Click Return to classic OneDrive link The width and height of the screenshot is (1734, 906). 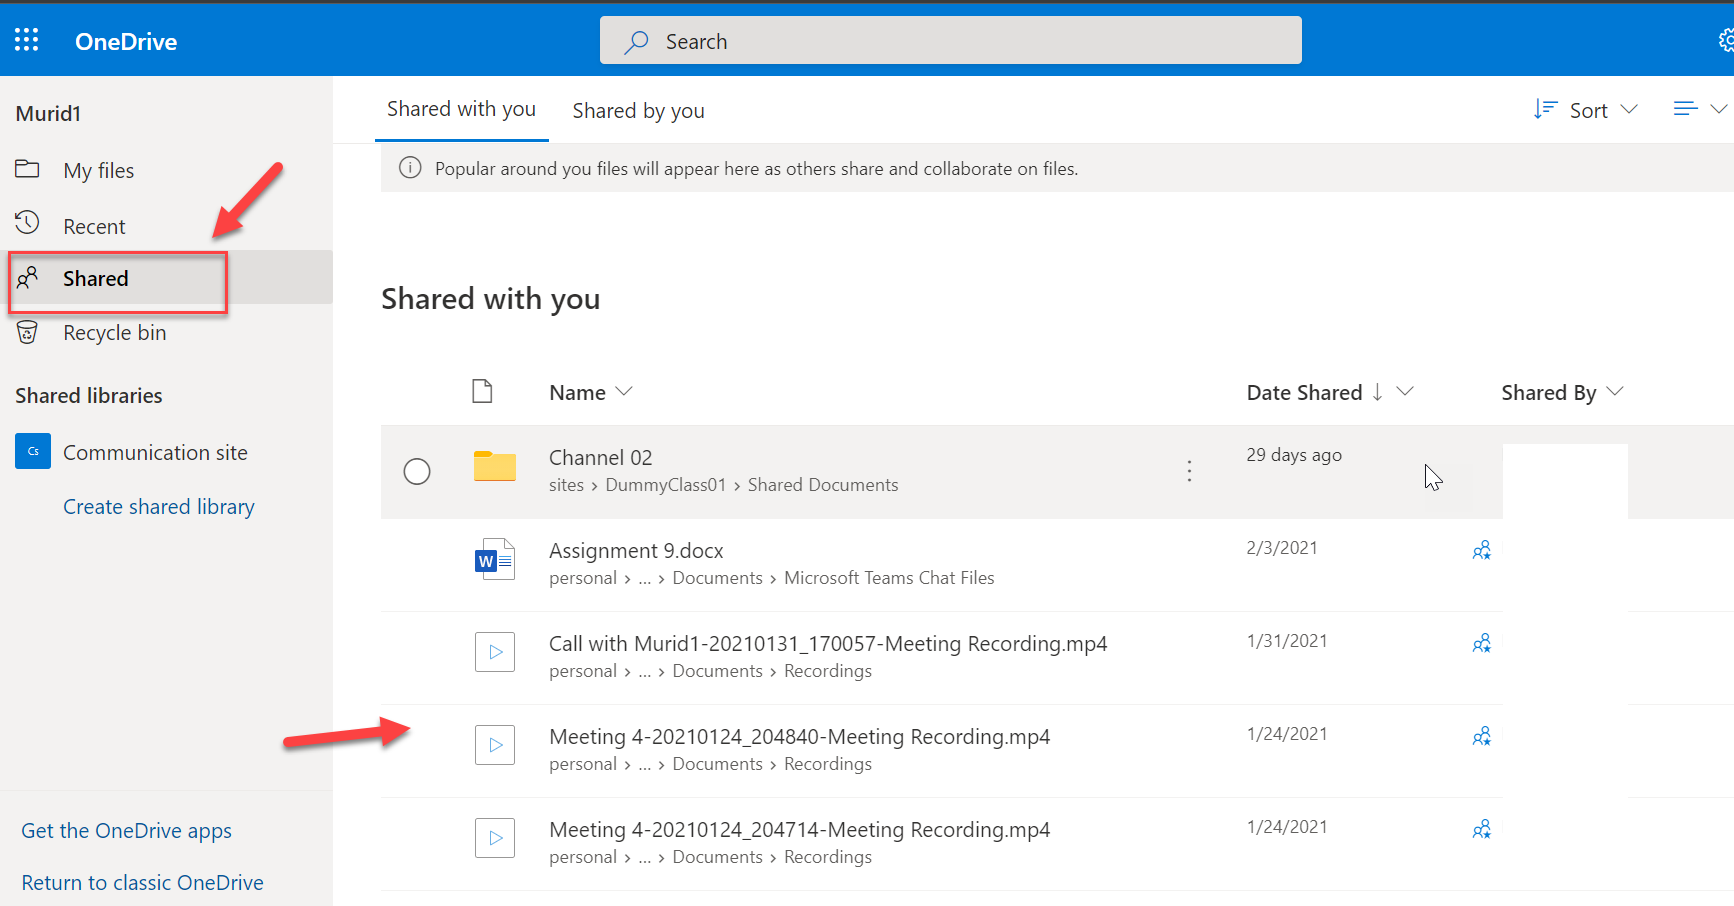142,883
